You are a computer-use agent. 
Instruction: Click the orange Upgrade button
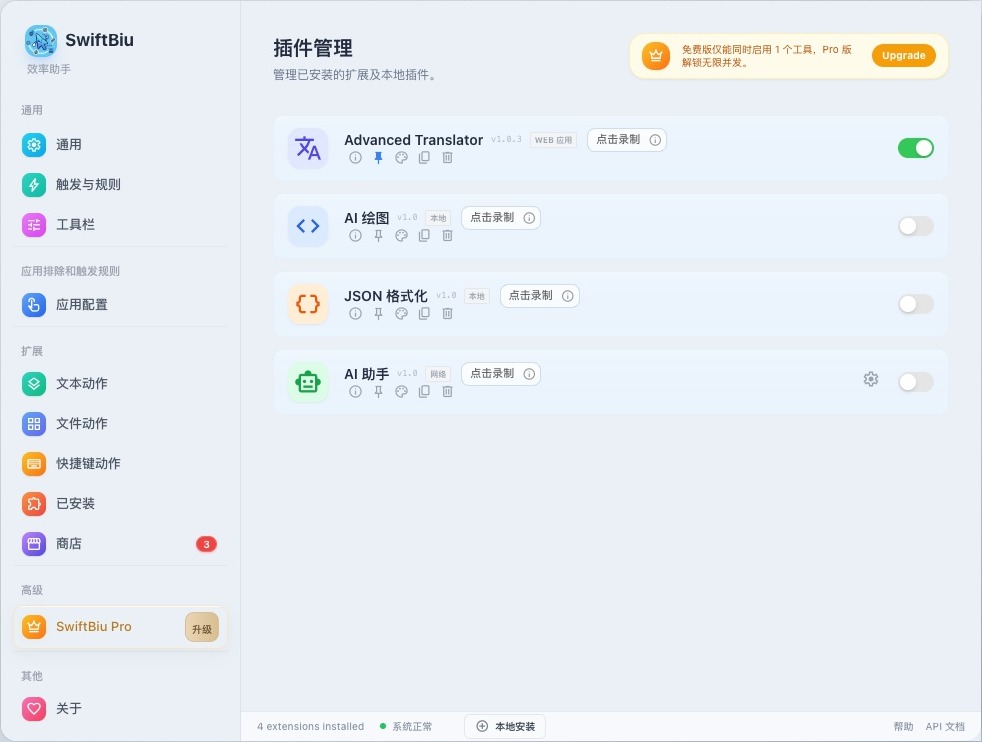pos(904,55)
